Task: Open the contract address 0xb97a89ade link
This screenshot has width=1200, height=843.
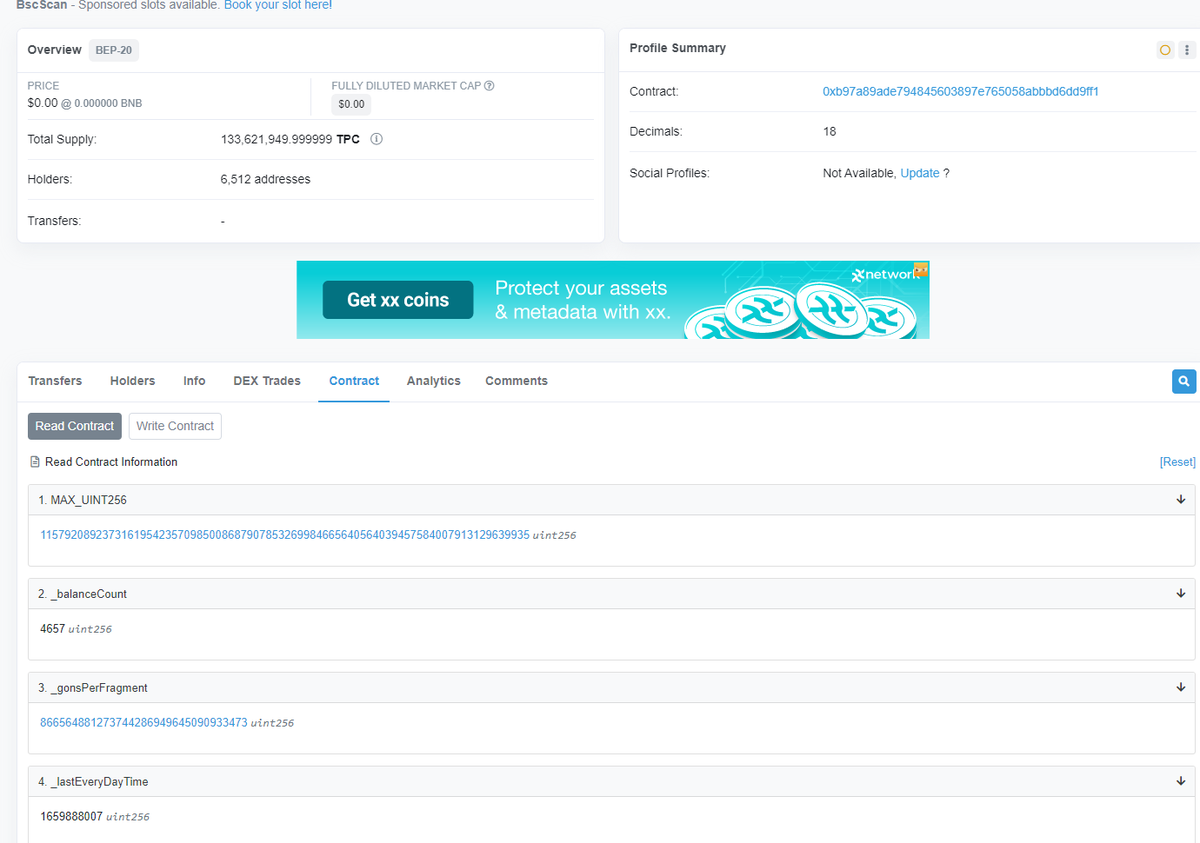Action: 960,91
